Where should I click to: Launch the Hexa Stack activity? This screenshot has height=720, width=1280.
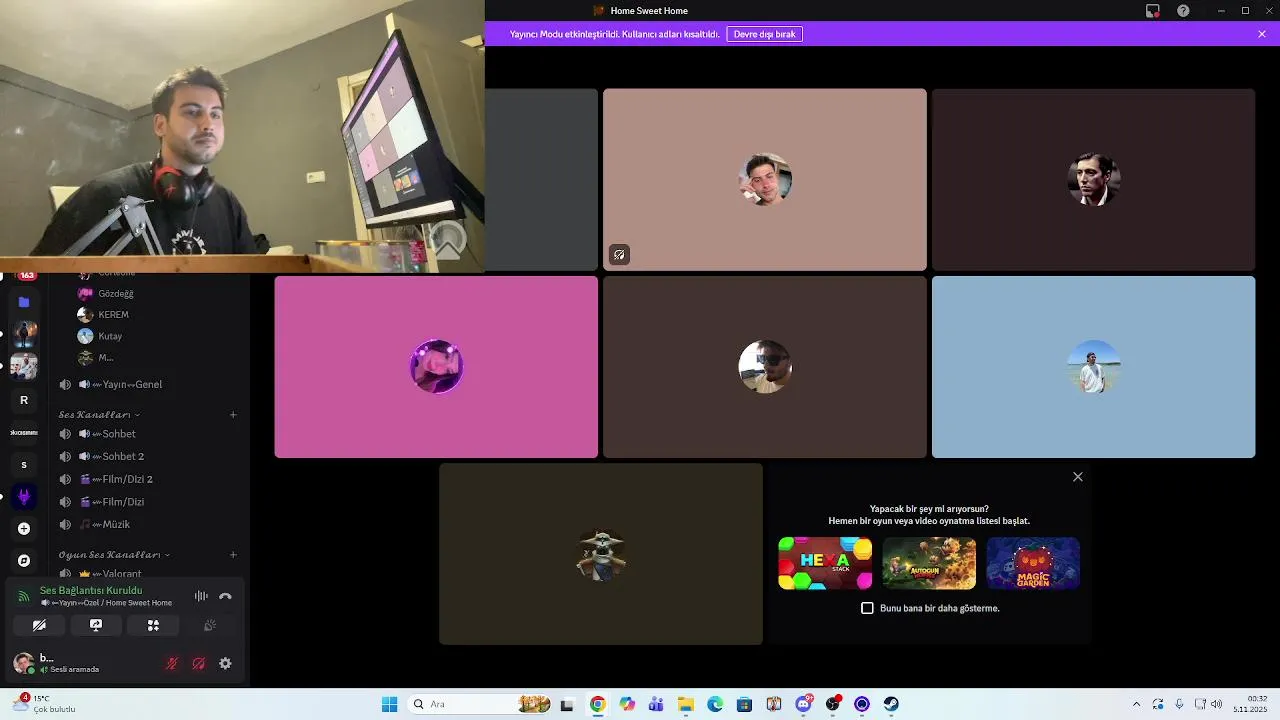825,563
